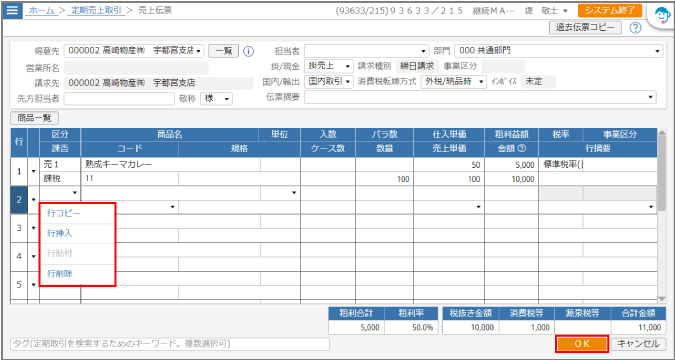Click the 合計金額 value 11,000
Image resolution: width=675 pixels, height=360 pixels.
638,327
